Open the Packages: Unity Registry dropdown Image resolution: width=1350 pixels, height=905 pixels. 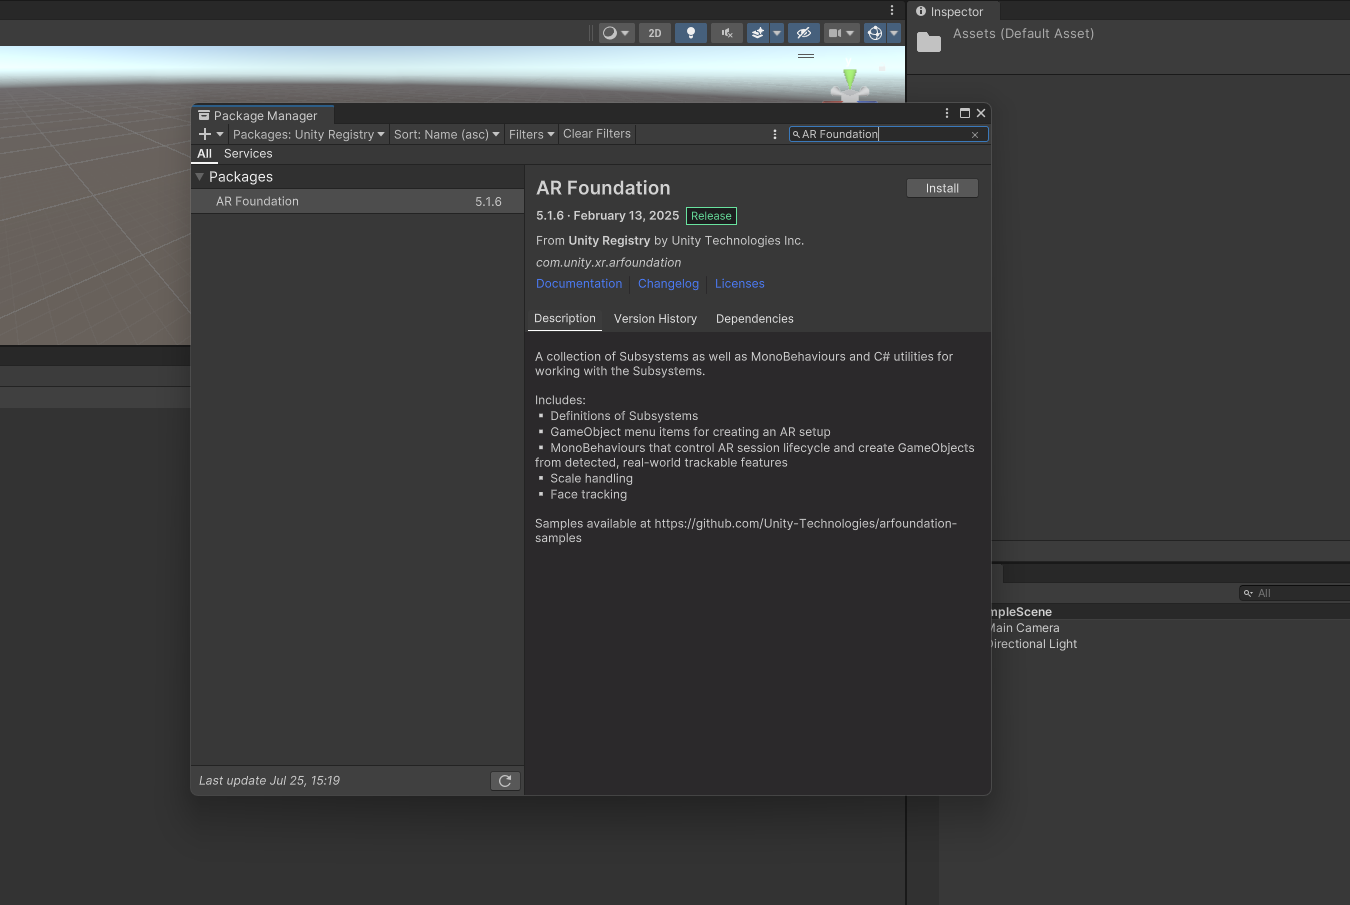tap(308, 134)
